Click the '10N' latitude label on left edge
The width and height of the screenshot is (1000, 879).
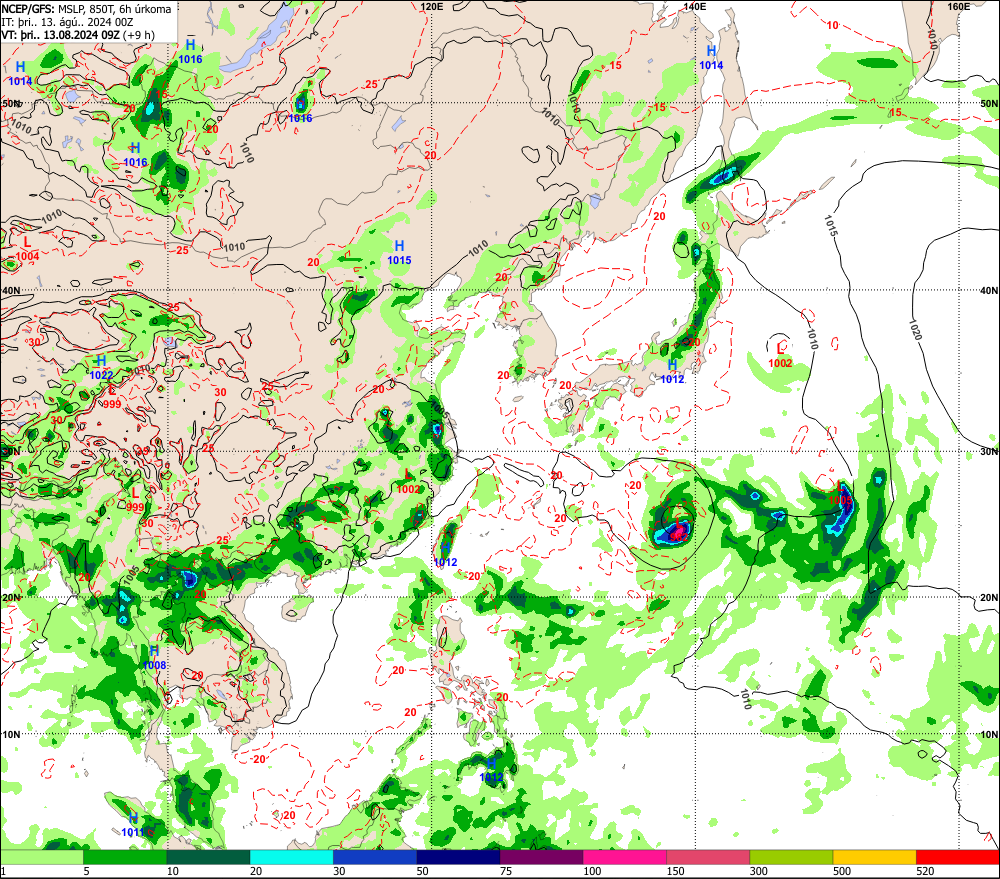(11, 734)
